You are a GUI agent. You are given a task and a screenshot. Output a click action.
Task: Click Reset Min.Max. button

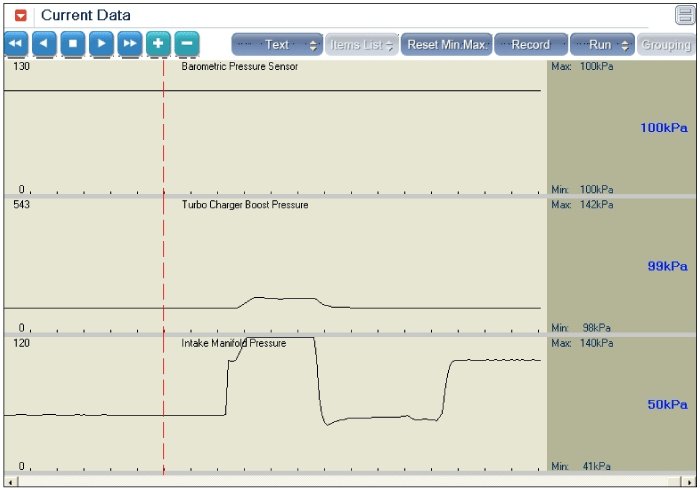446,45
